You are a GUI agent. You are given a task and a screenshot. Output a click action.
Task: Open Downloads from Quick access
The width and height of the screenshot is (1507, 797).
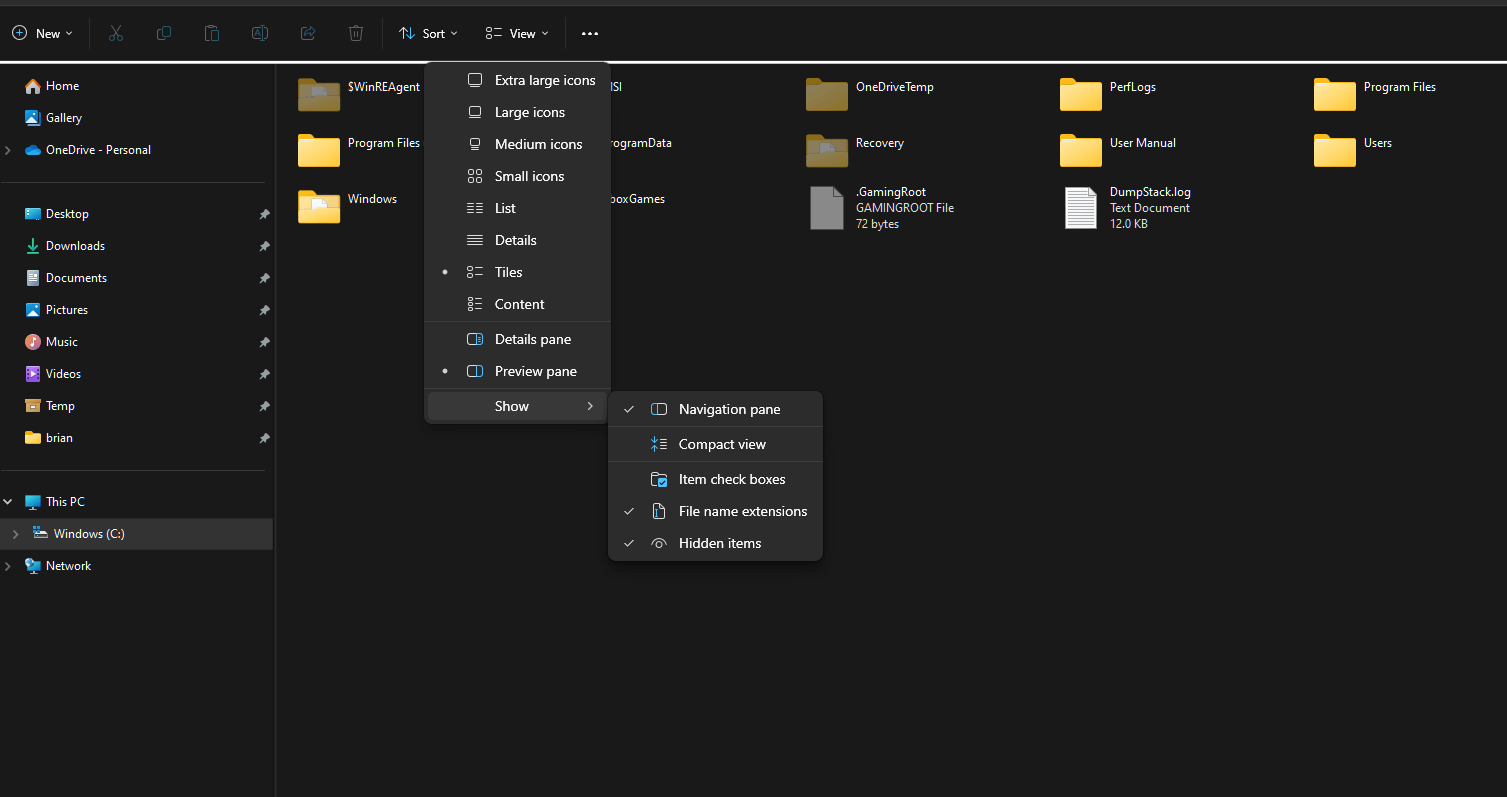pyautogui.click(x=75, y=246)
